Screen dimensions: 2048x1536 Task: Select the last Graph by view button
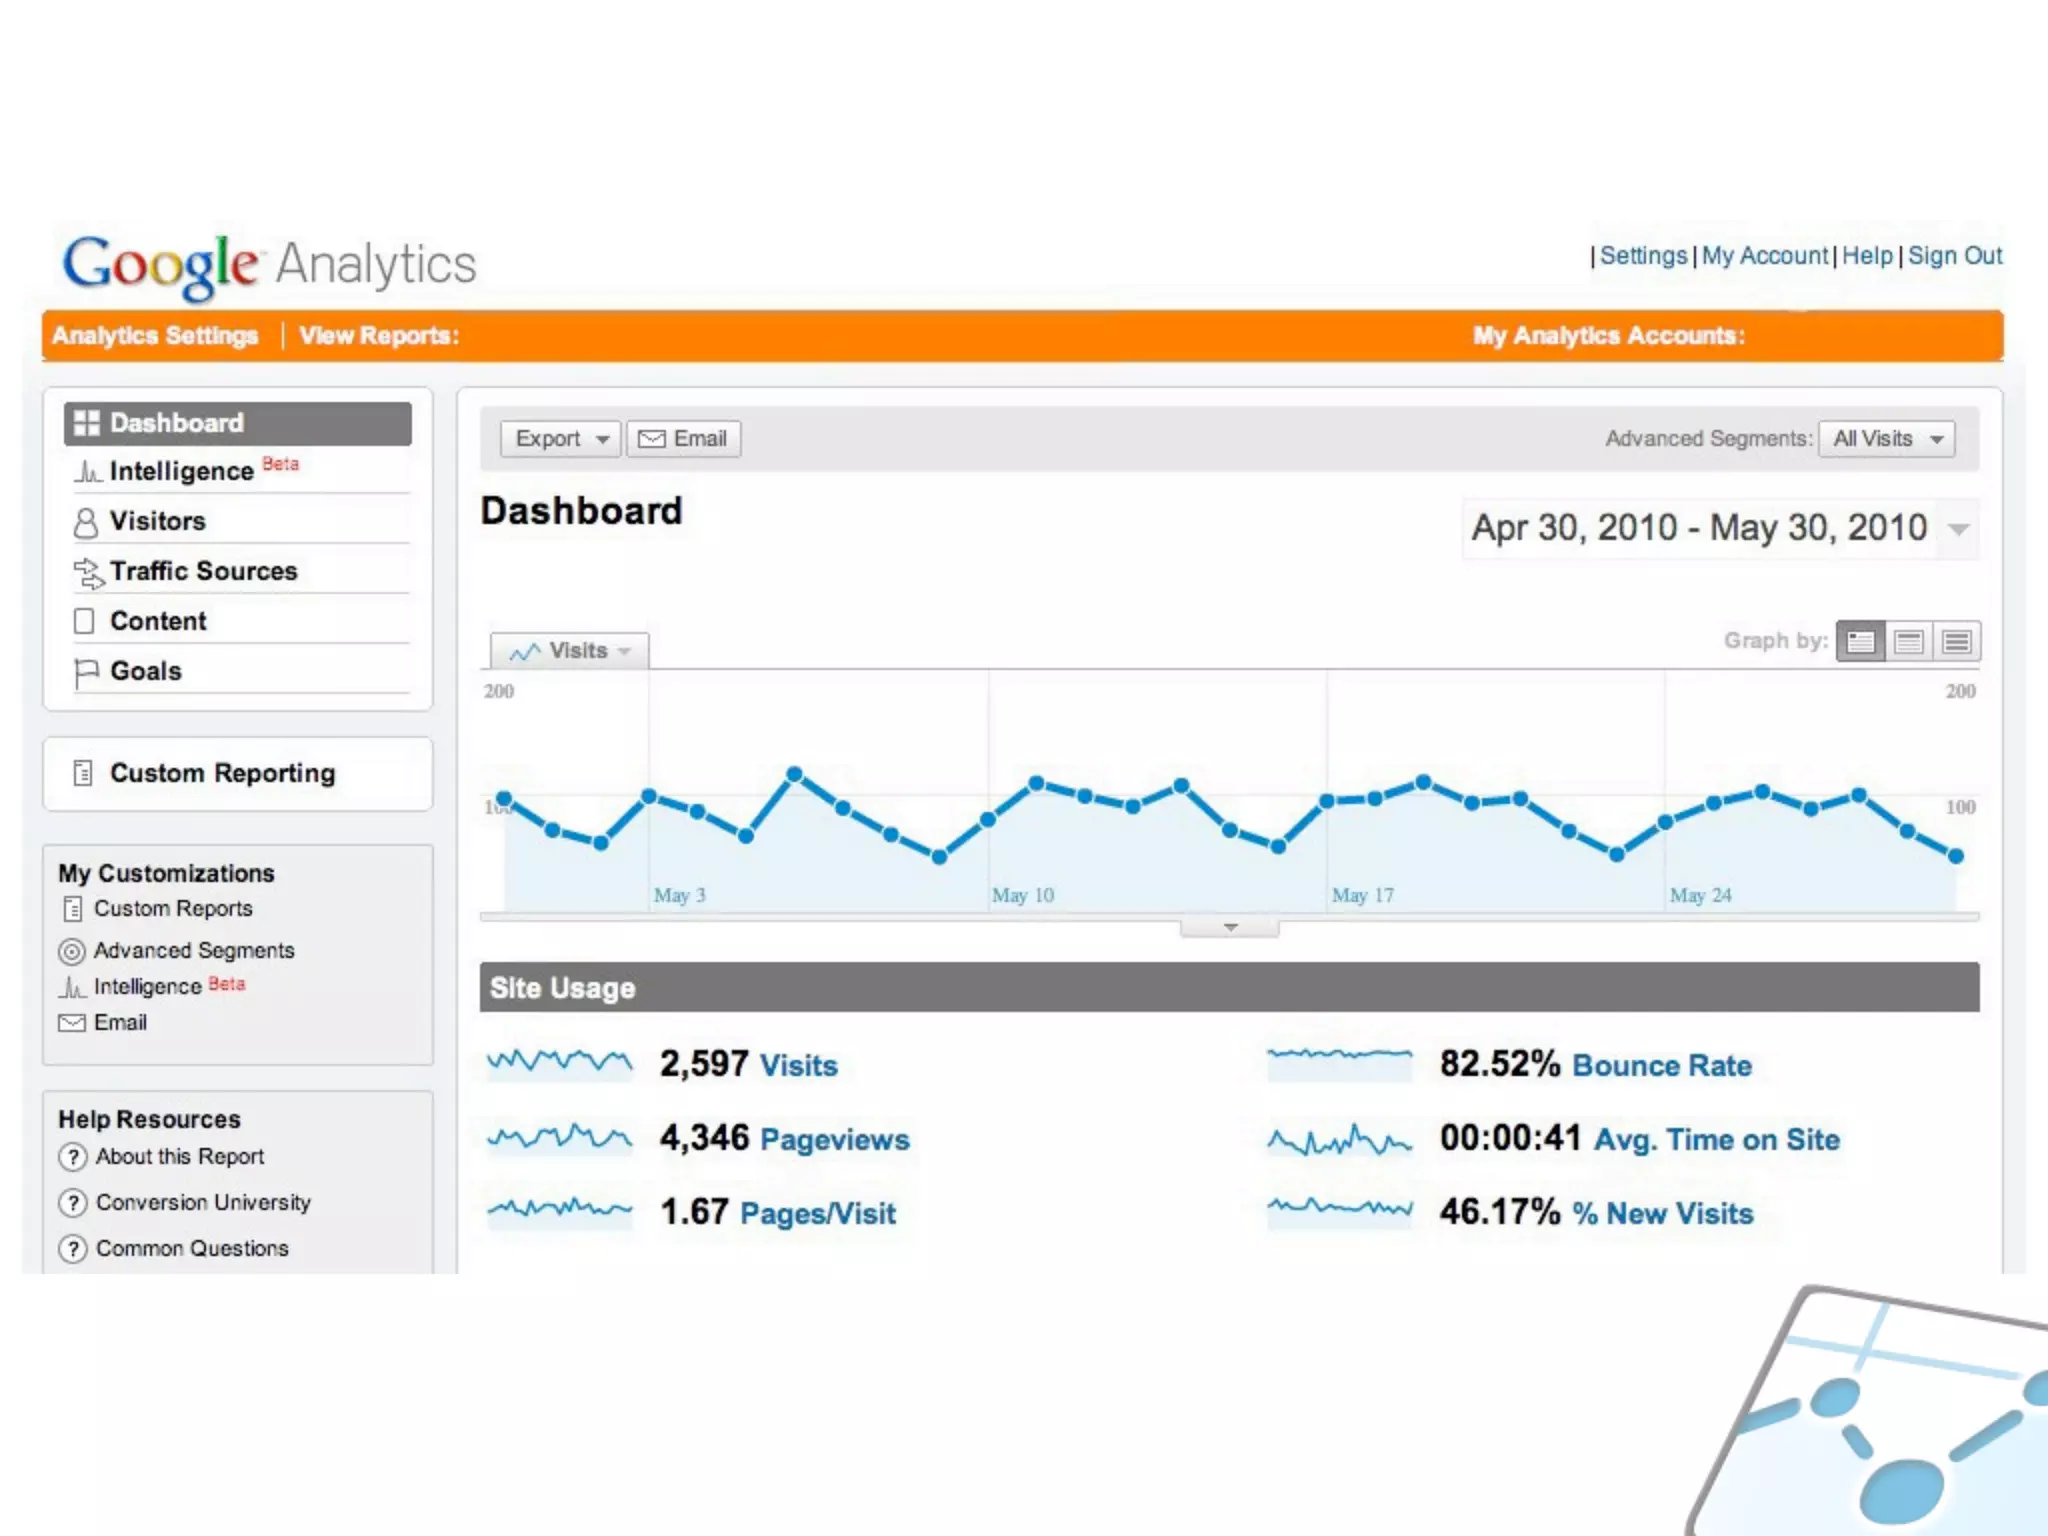(1956, 641)
